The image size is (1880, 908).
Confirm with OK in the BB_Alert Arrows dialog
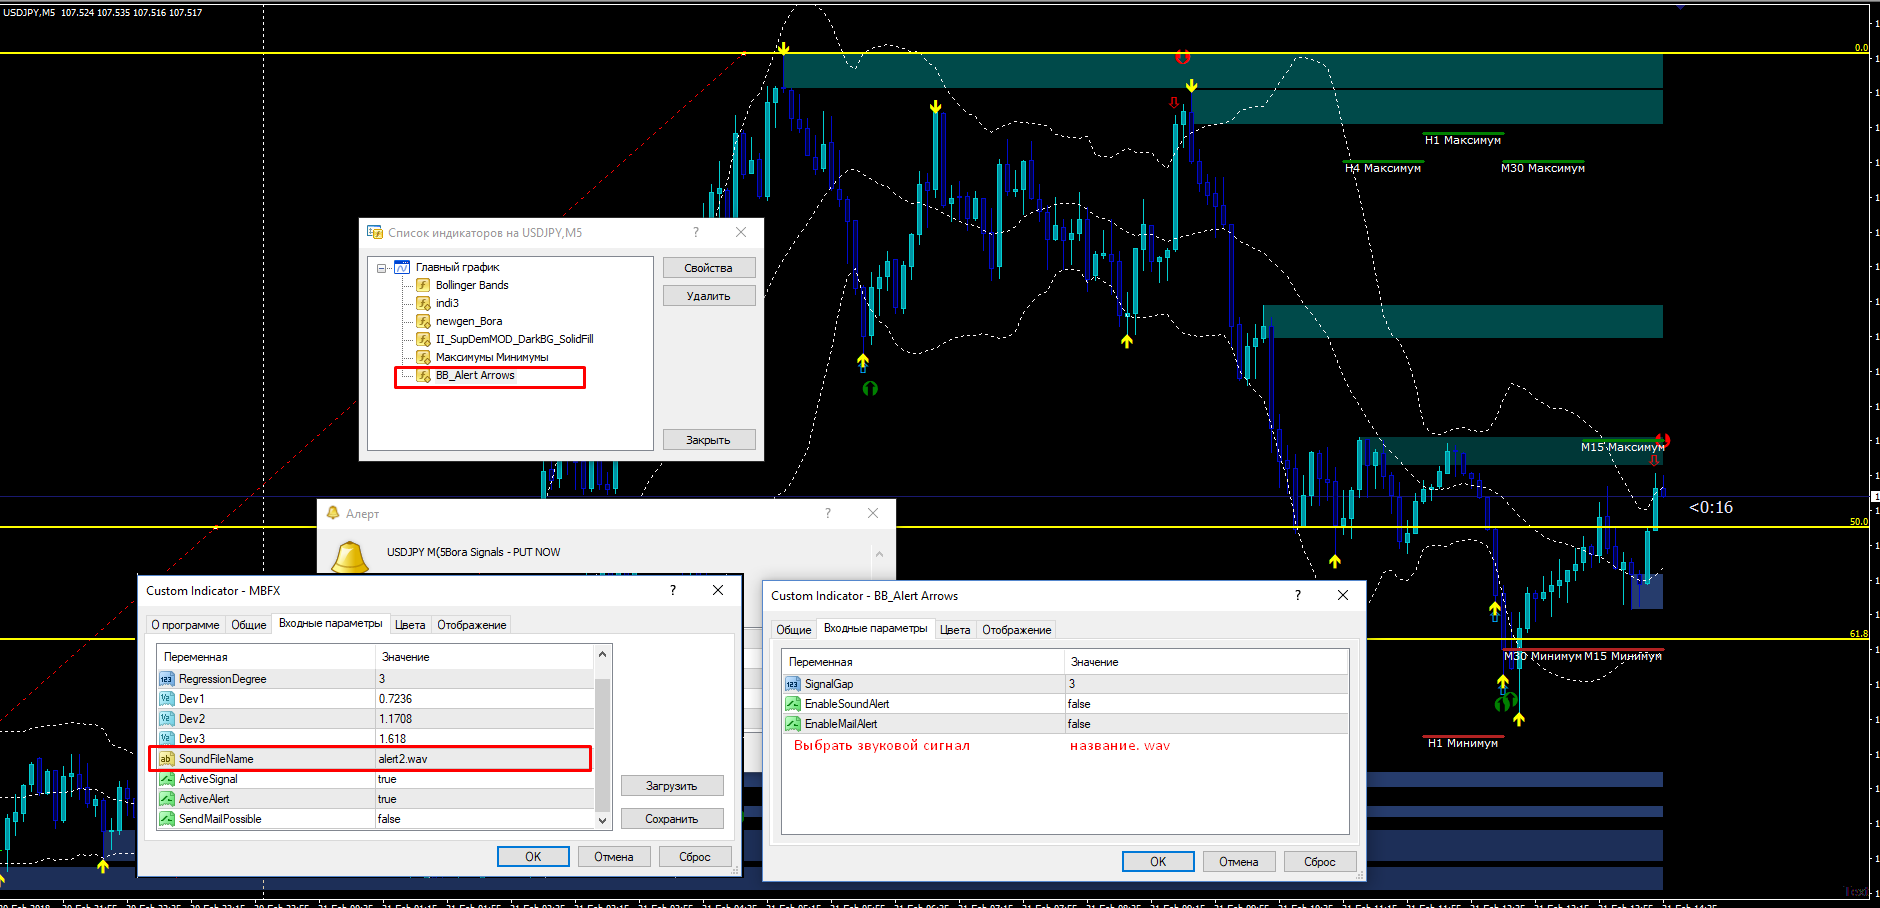coord(1158,862)
